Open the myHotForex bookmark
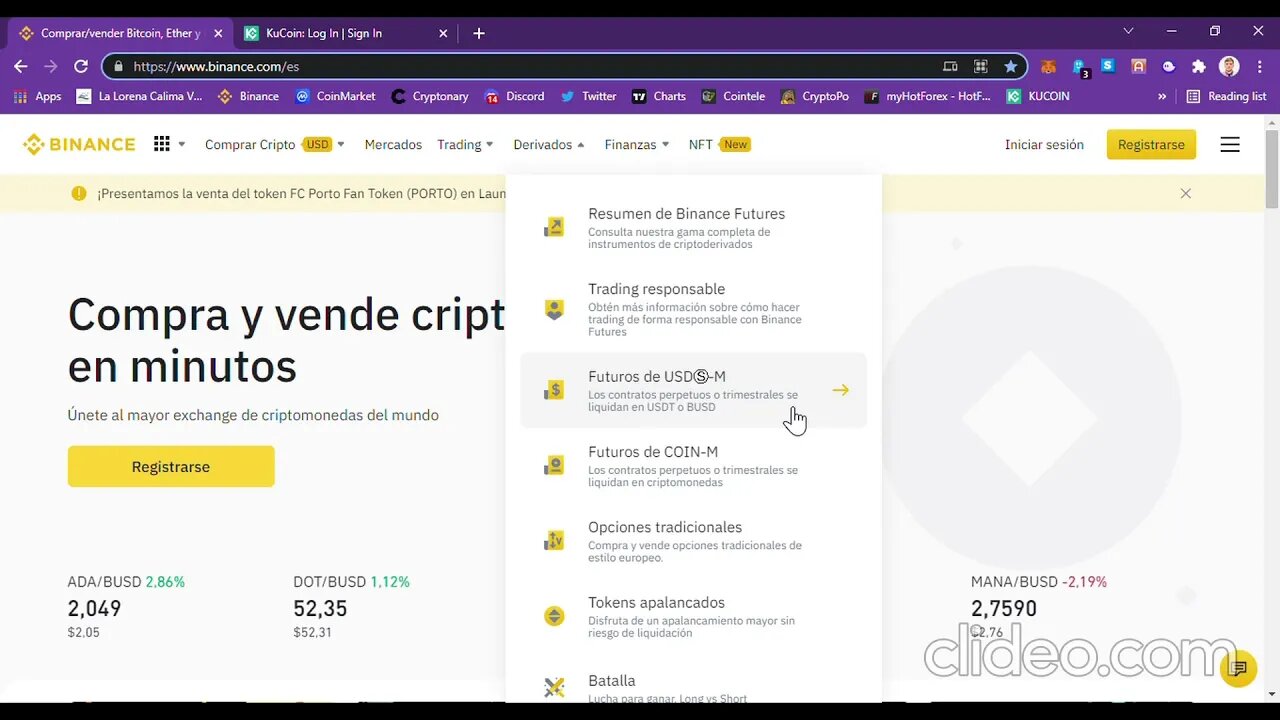 (x=927, y=96)
